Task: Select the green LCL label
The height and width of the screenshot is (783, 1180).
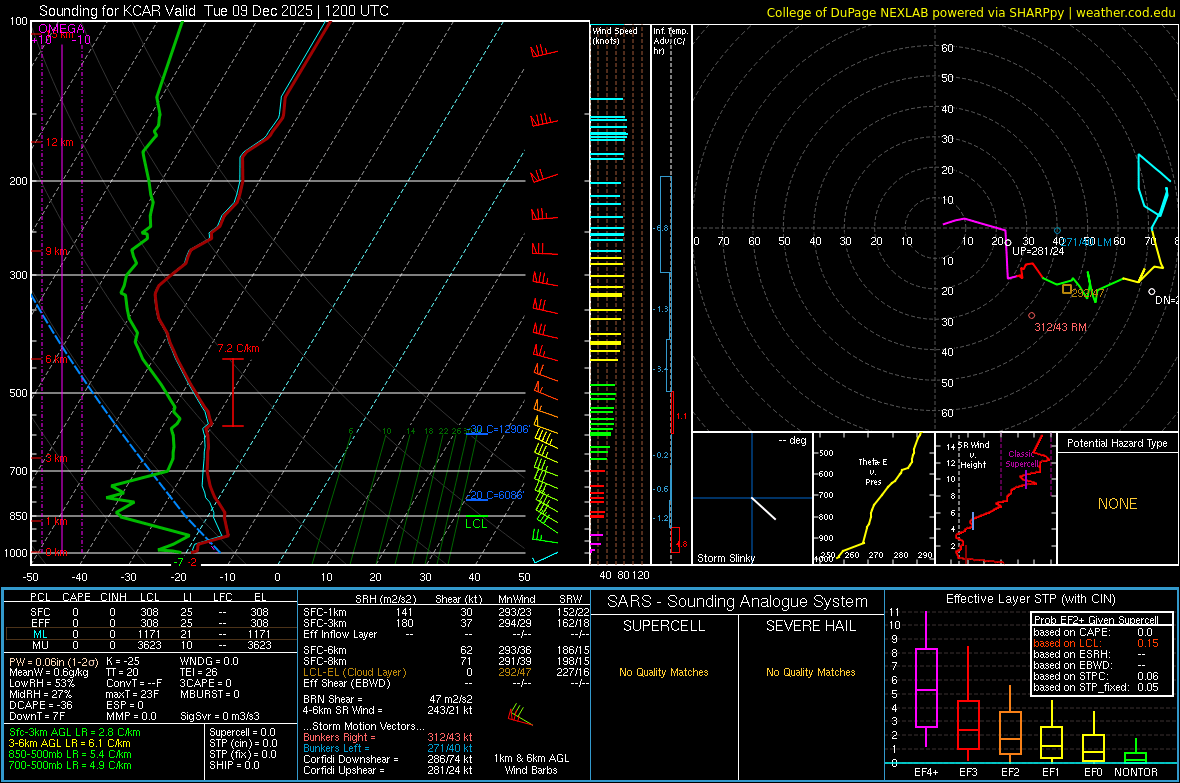Action: (x=476, y=524)
